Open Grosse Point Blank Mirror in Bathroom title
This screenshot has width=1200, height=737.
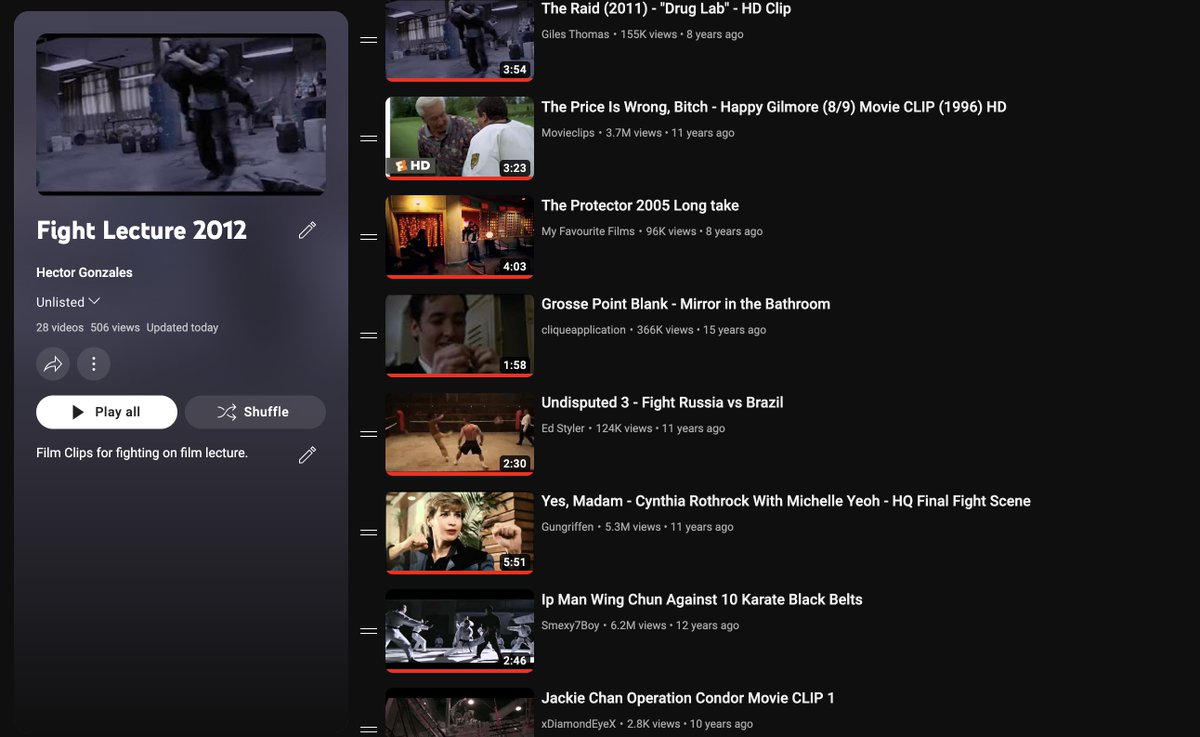pos(686,304)
